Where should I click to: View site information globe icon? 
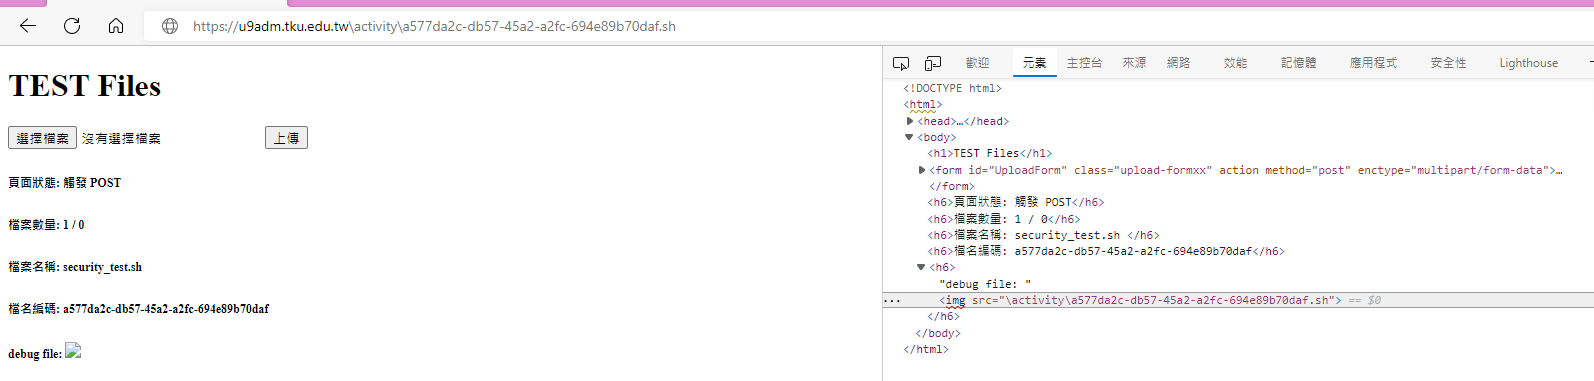coord(170,26)
